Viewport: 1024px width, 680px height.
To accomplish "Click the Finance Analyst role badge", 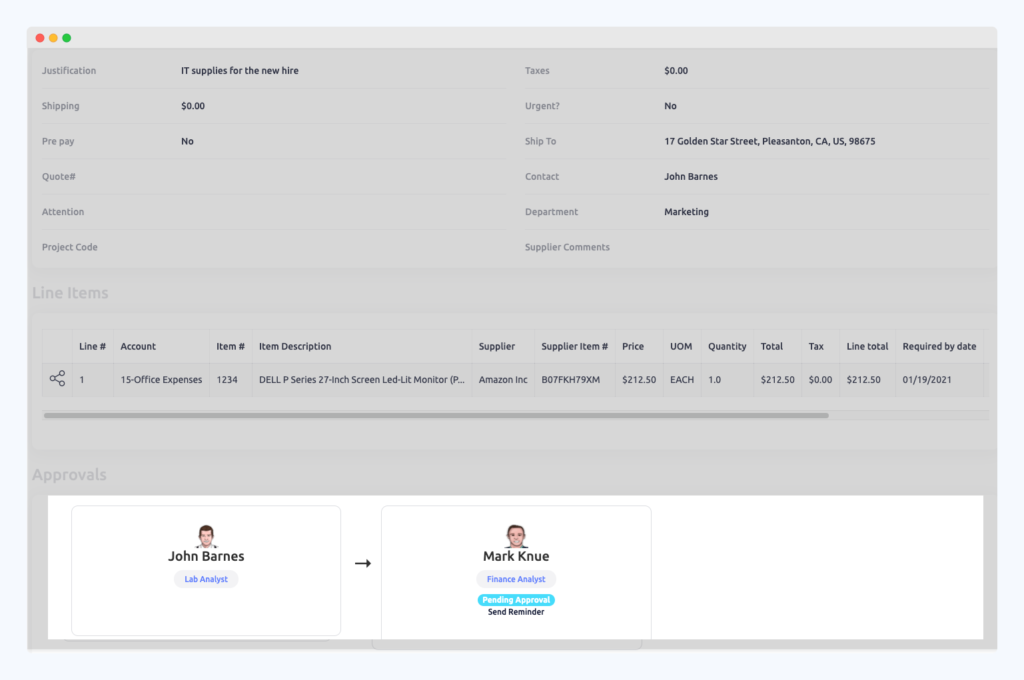I will tap(516, 578).
